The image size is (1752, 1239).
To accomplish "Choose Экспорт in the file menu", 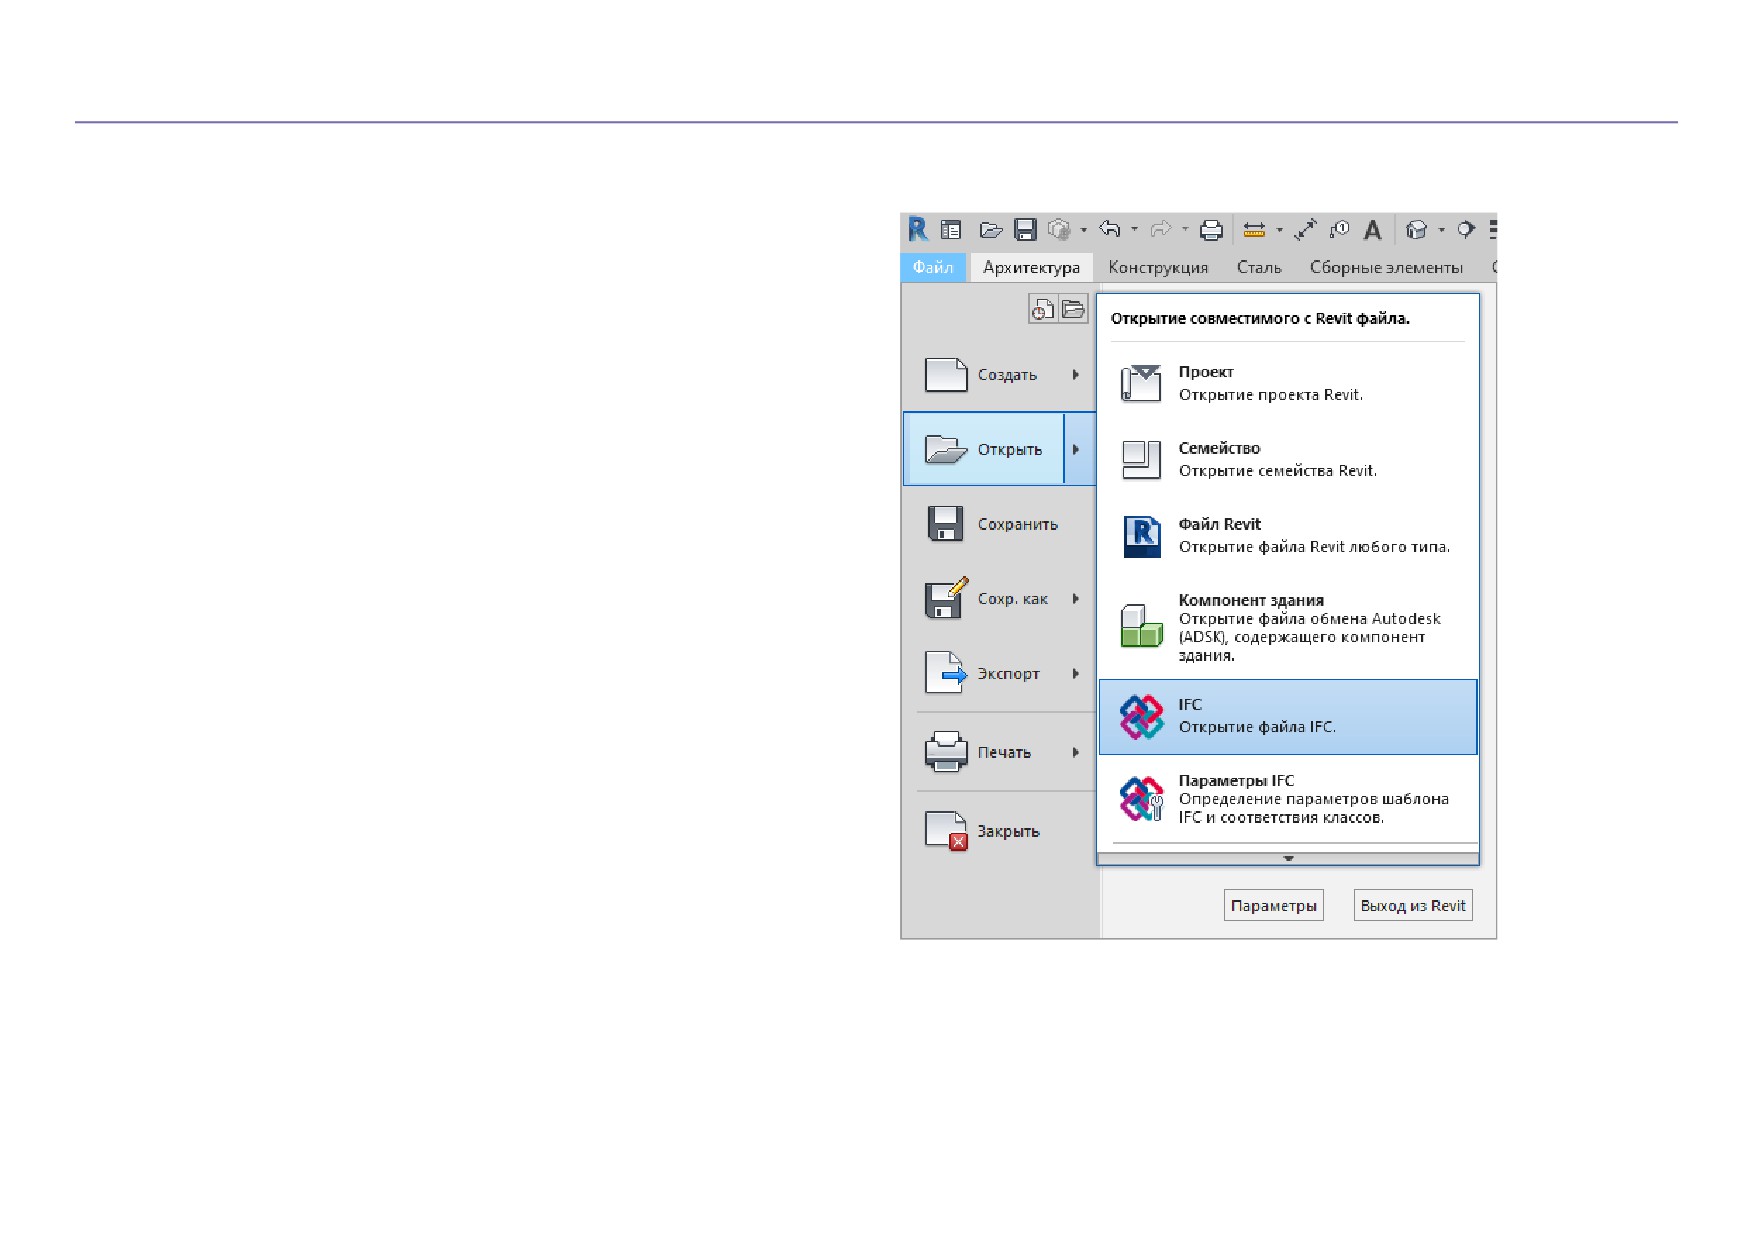I will (1000, 673).
